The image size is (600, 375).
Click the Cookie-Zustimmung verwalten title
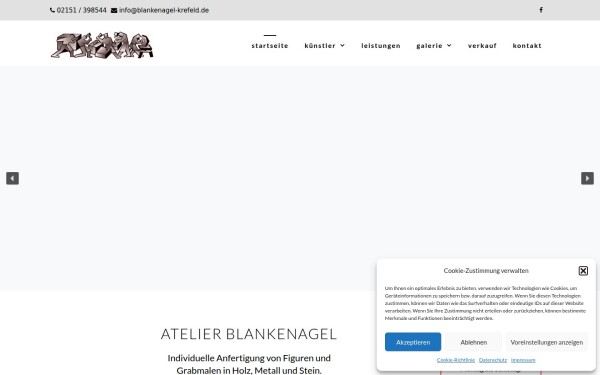pyautogui.click(x=486, y=271)
